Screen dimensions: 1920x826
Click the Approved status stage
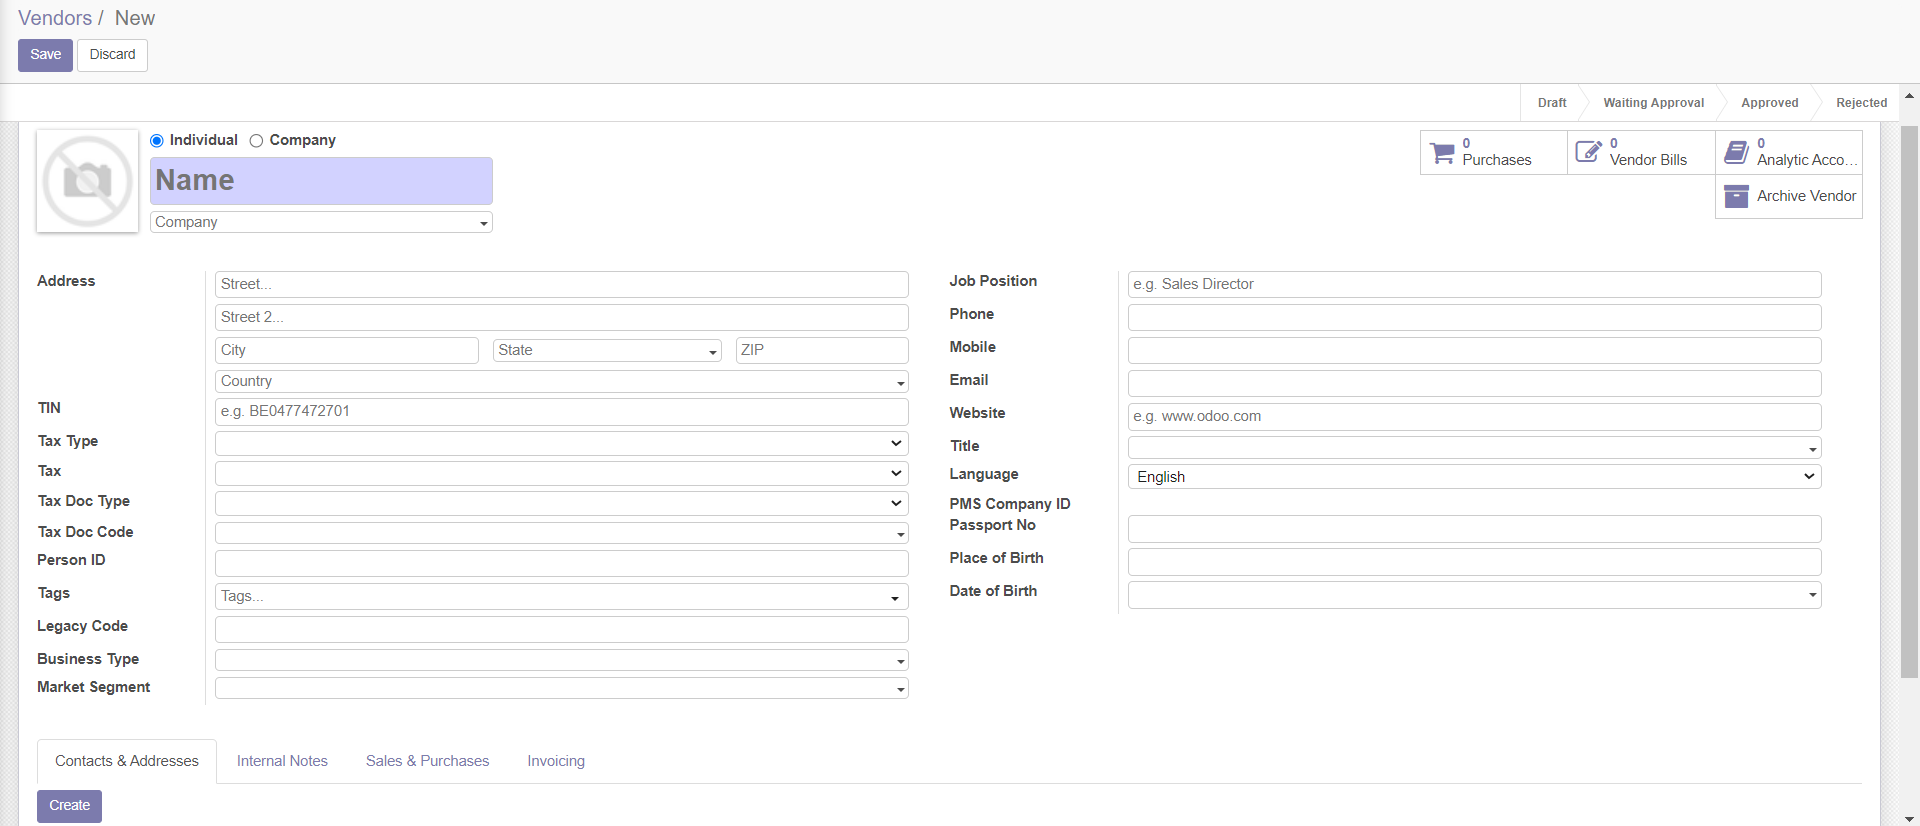pyautogui.click(x=1769, y=103)
